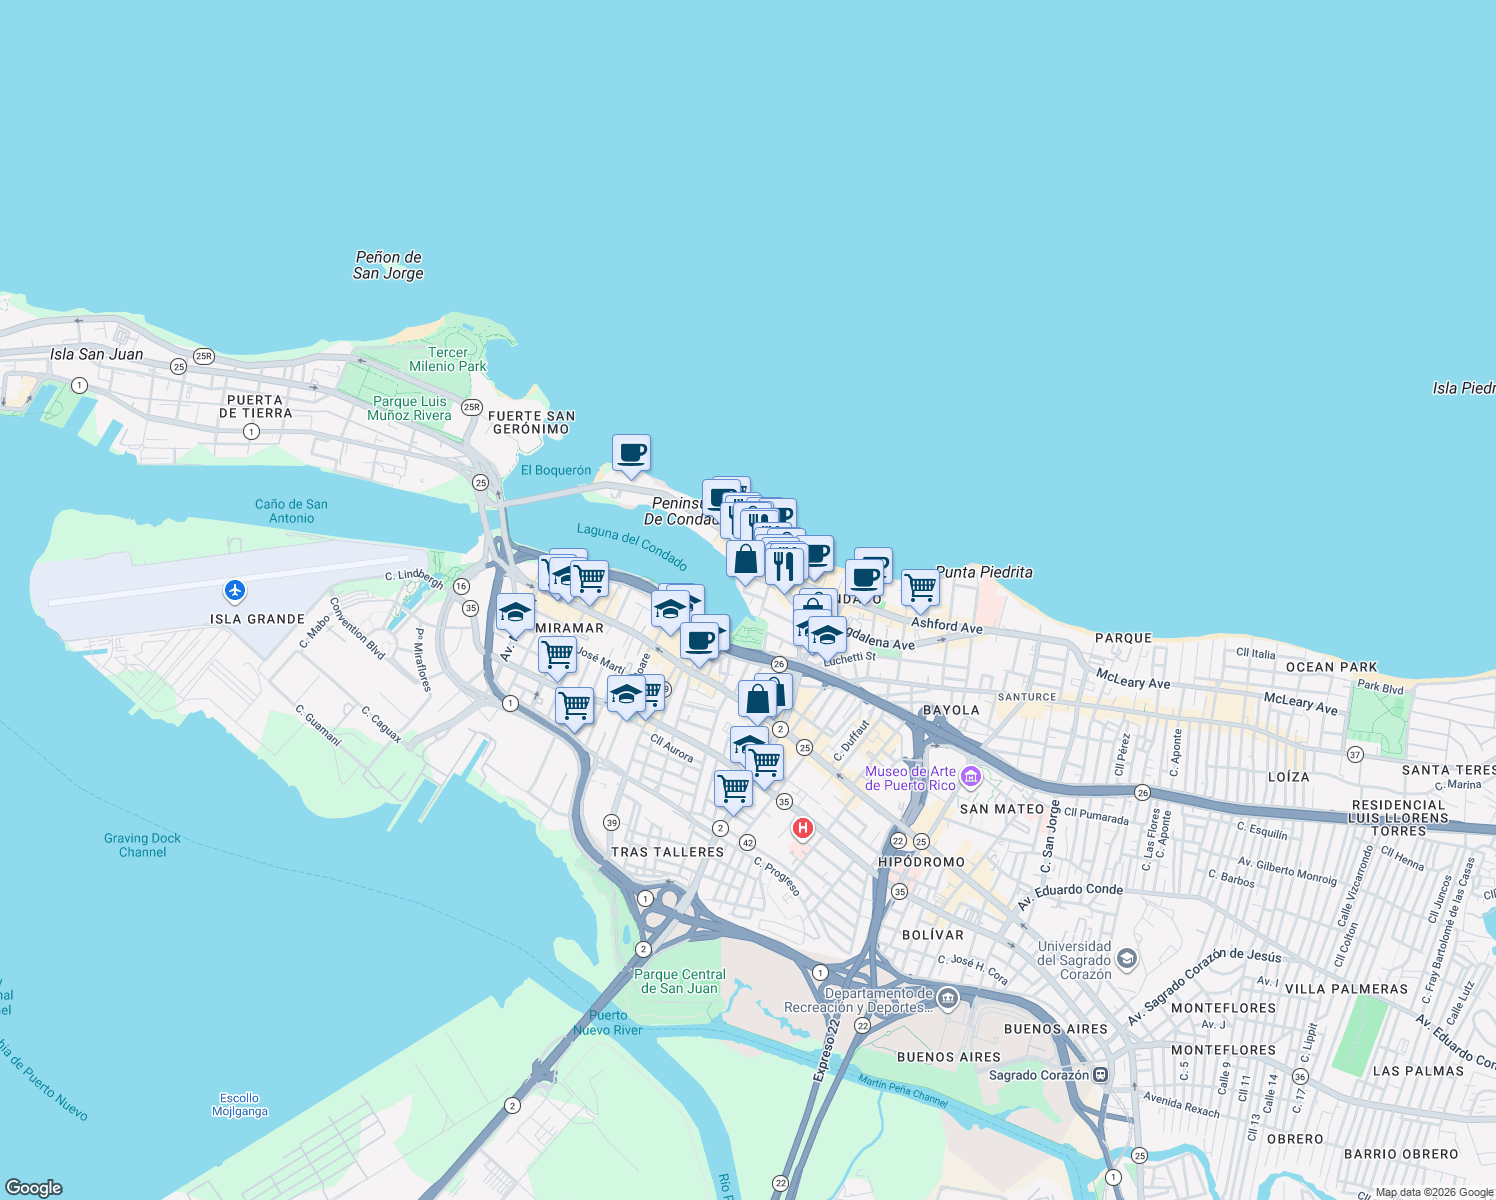The width and height of the screenshot is (1496, 1200).
Task: Click the HIPÓDROMO neighborhood label
Action: (x=921, y=862)
